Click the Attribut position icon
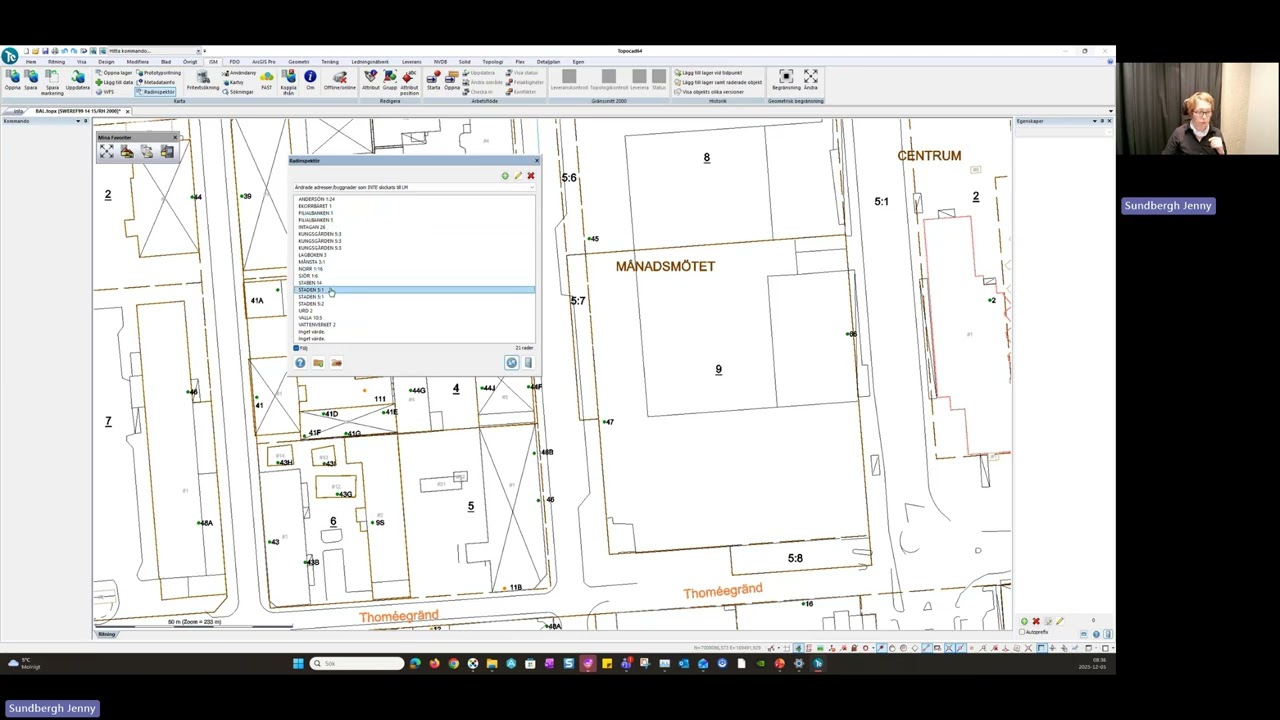 pos(409,80)
